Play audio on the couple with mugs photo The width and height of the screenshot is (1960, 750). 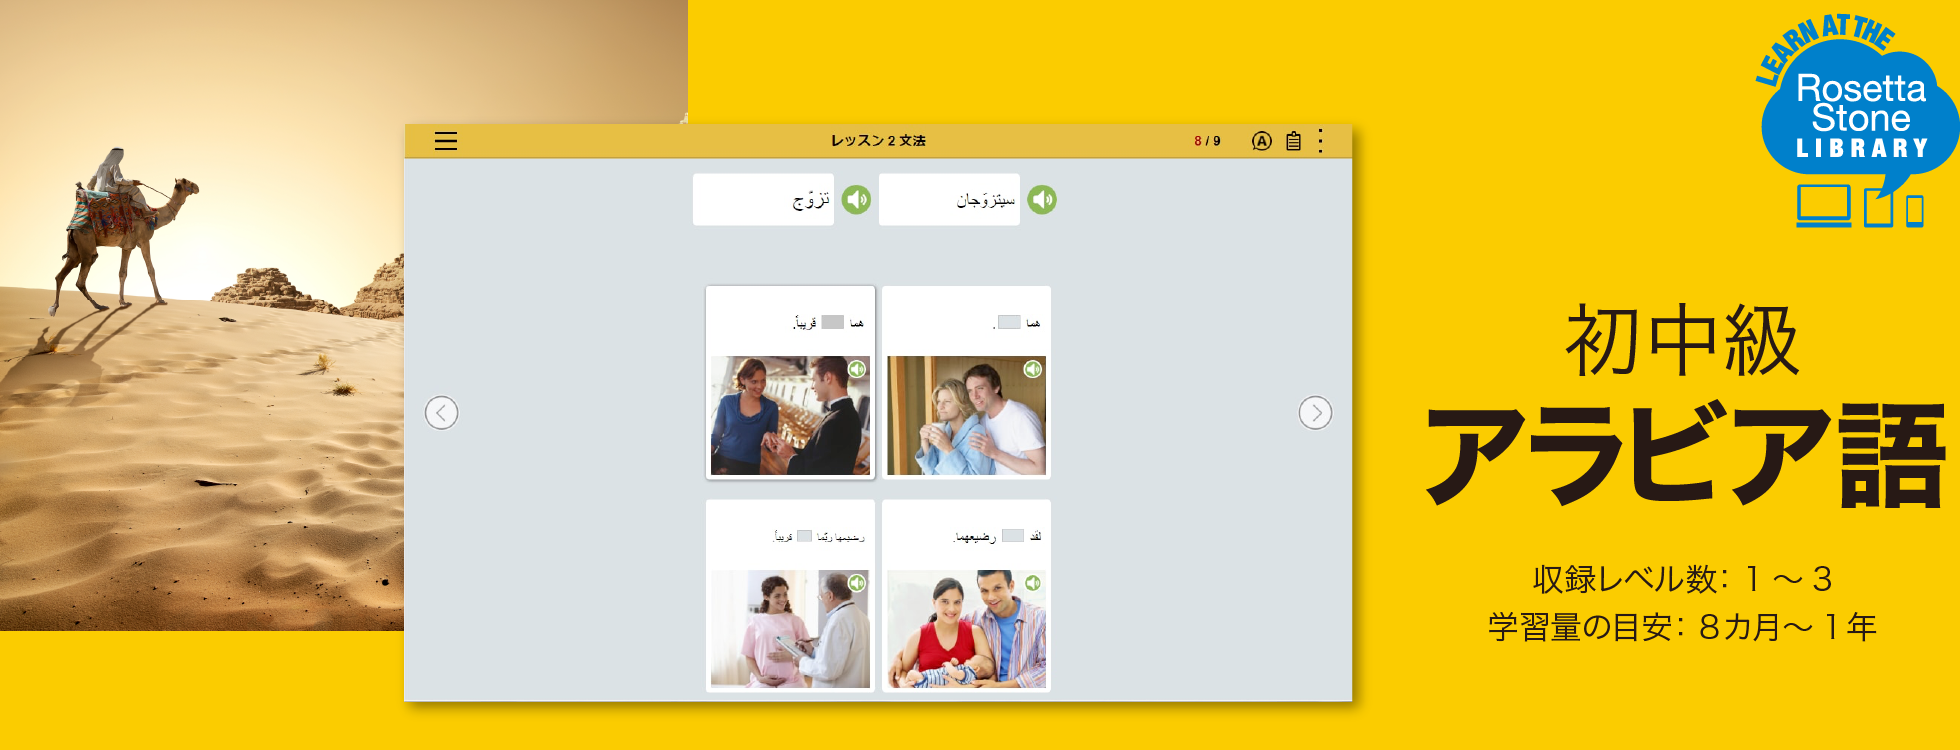click(1033, 370)
